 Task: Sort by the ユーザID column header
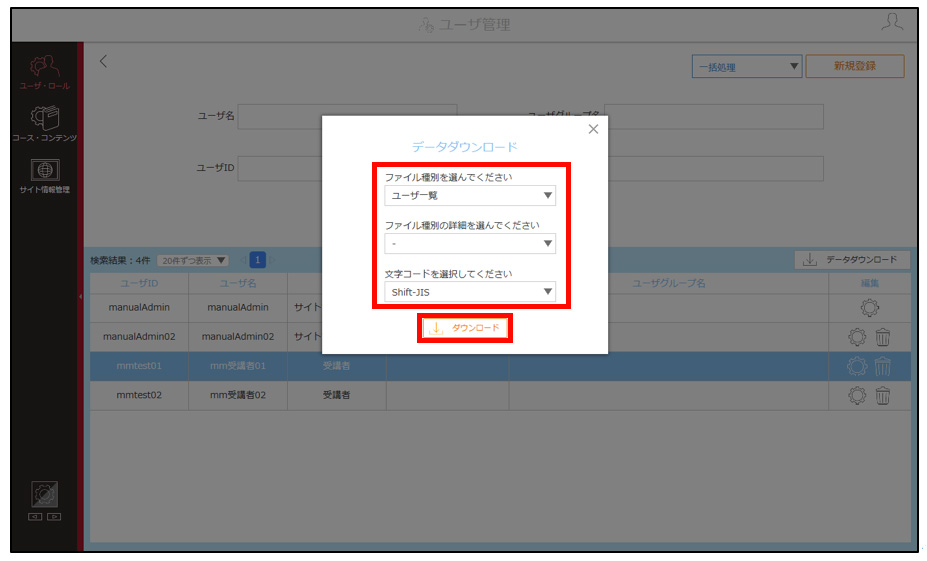pyautogui.click(x=139, y=283)
